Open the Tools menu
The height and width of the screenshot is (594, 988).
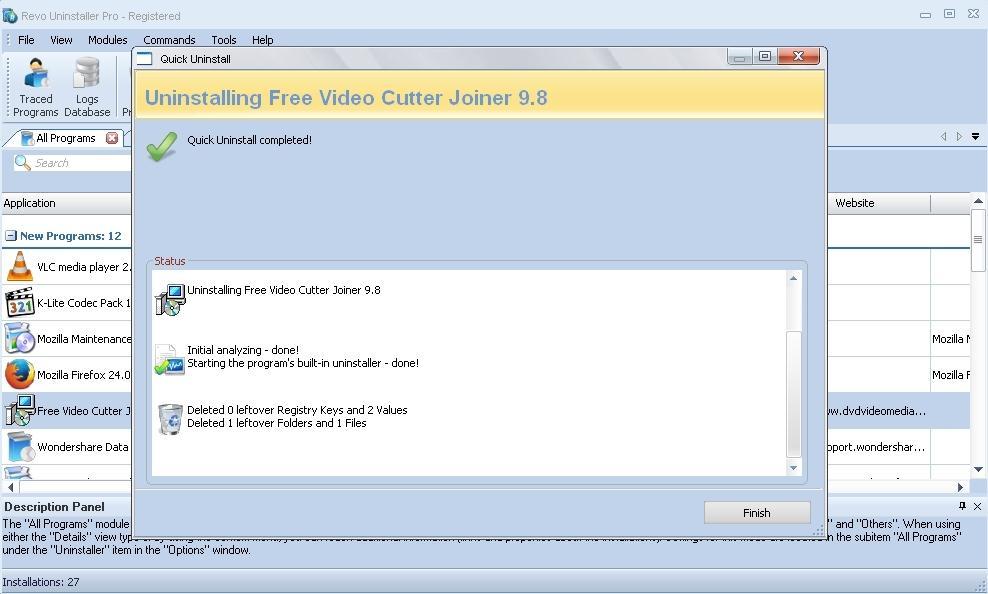click(x=223, y=40)
